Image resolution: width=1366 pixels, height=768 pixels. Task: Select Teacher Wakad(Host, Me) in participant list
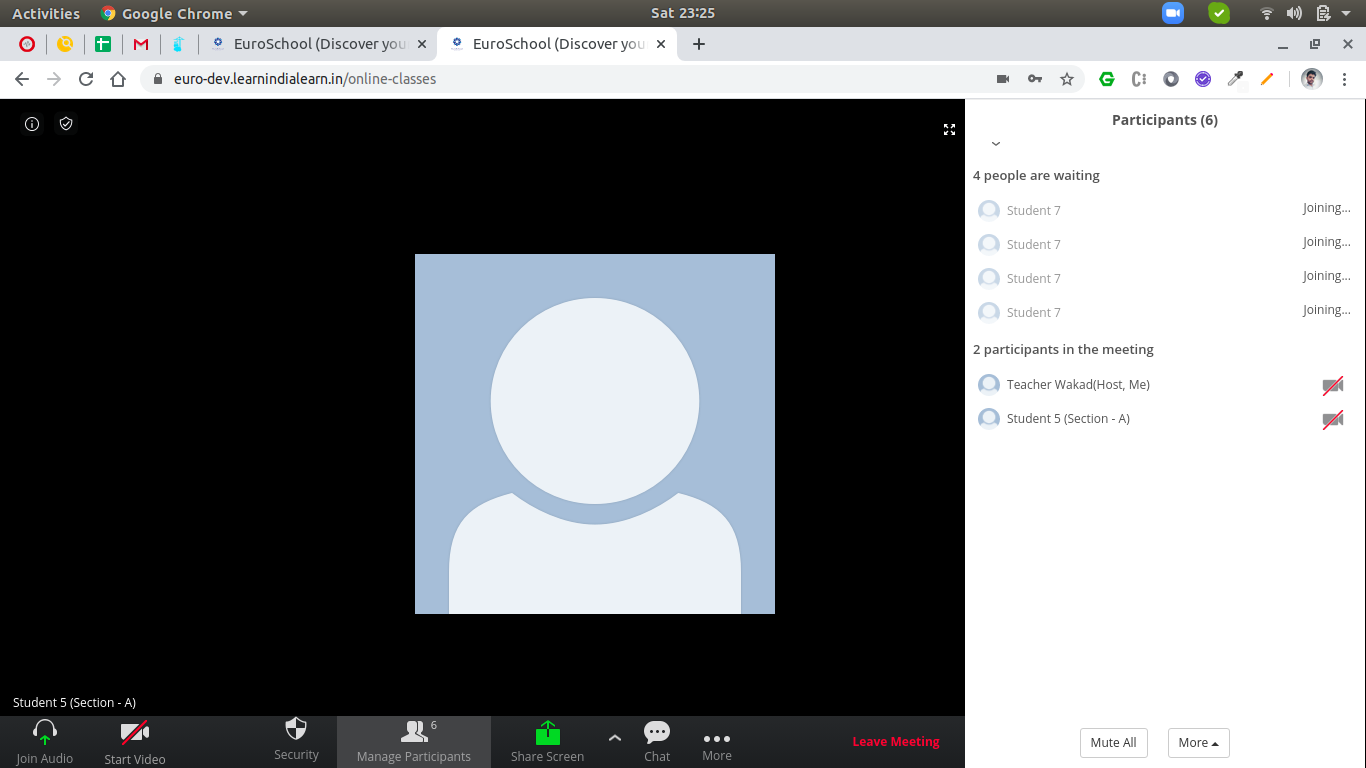1165,385
